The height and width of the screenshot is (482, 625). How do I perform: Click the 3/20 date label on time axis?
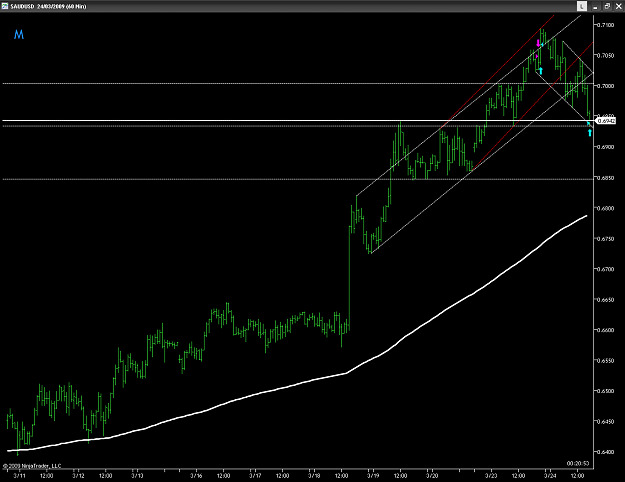click(432, 476)
